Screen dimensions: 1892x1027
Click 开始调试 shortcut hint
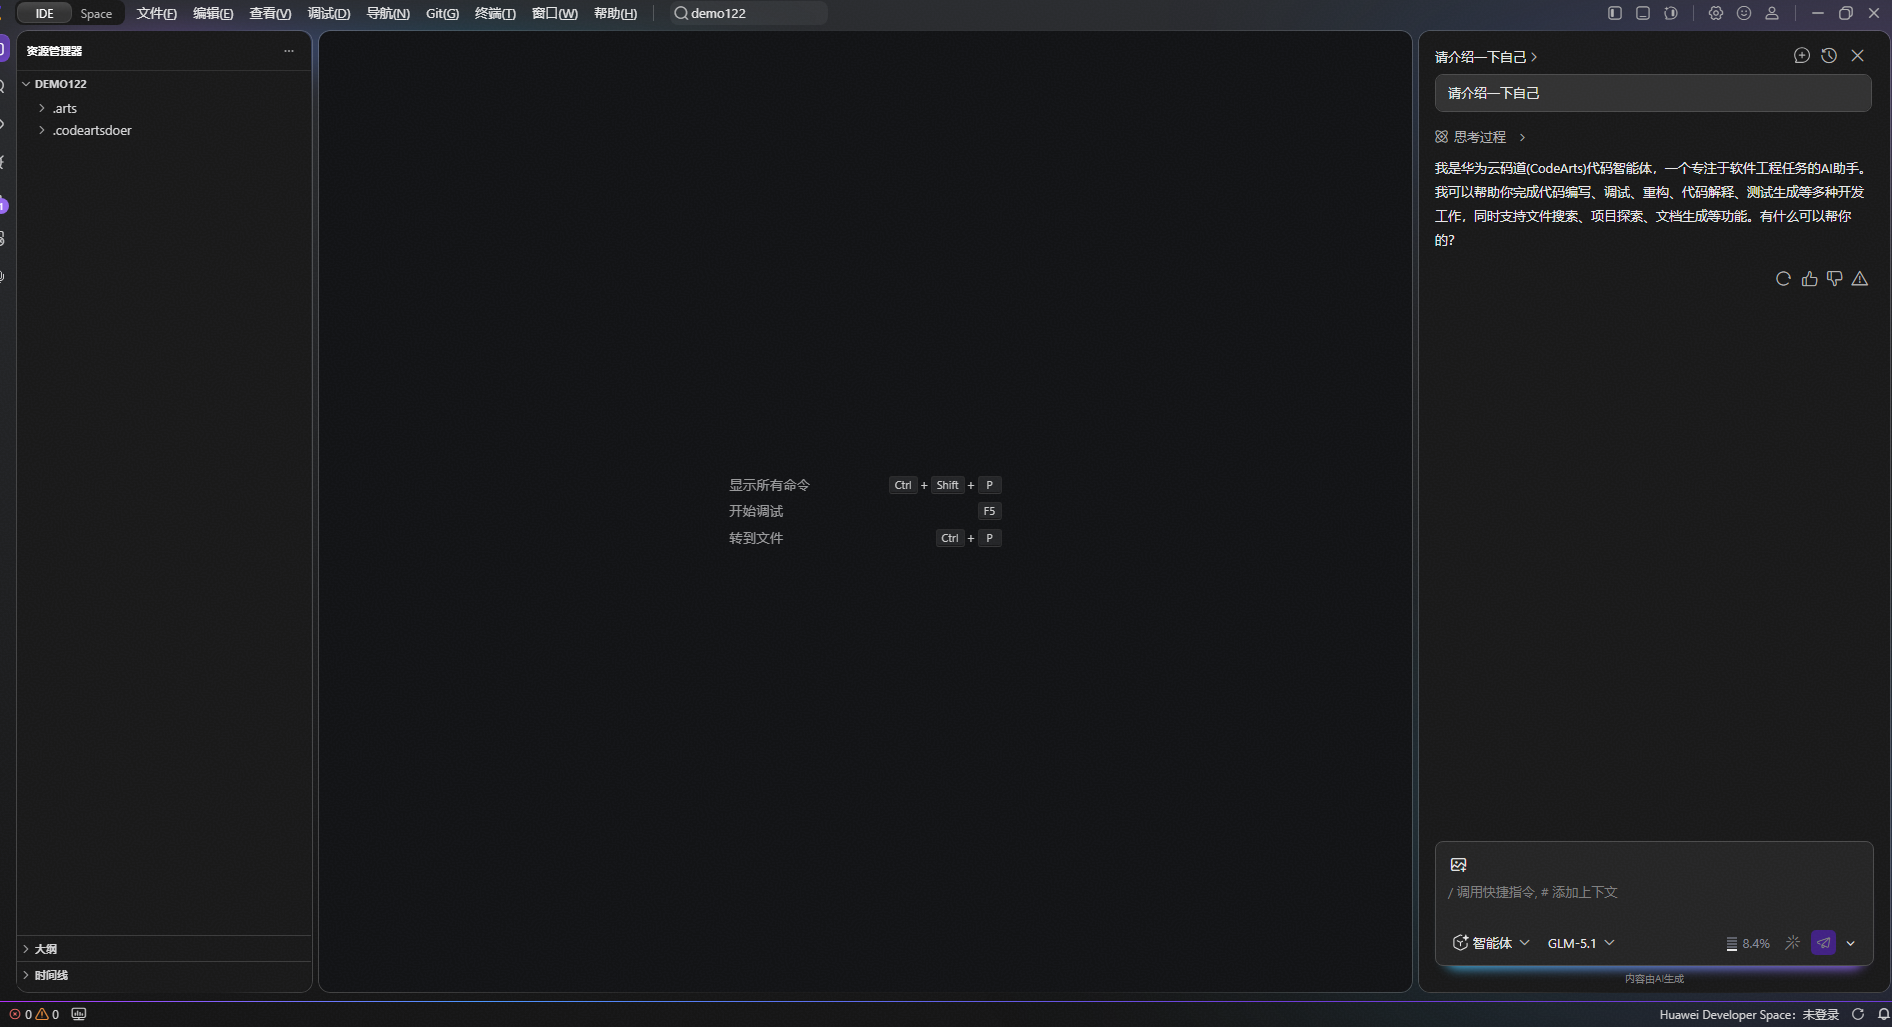pyautogui.click(x=756, y=511)
